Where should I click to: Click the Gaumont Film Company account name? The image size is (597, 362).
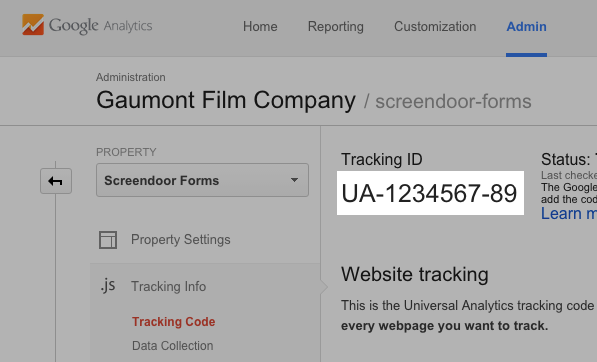pyautogui.click(x=226, y=100)
